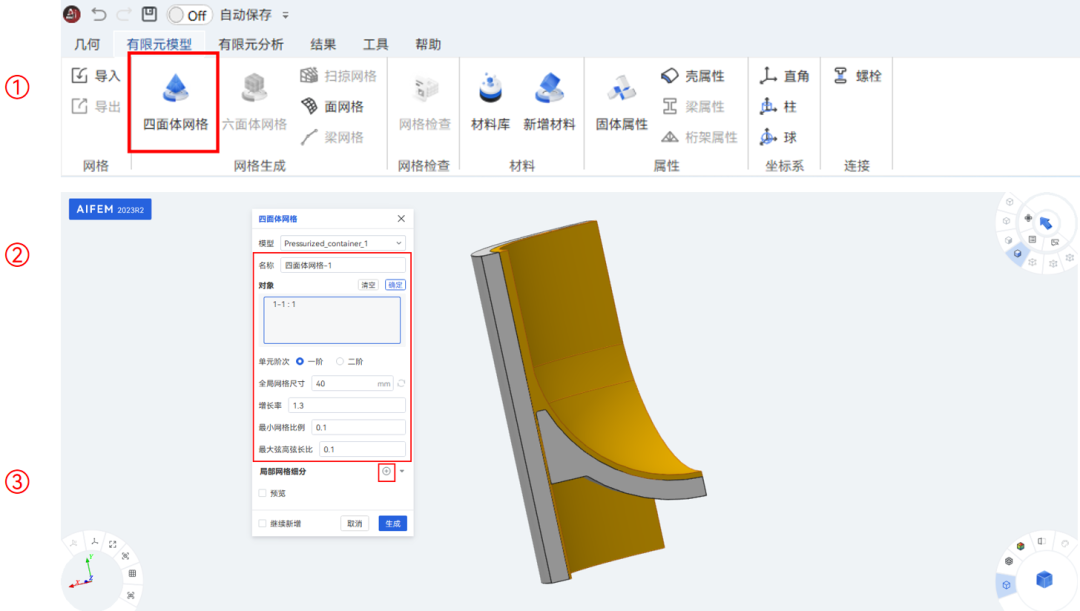Viewport: 1080px width, 611px height.
Task: Click the 生成 button to create mesh
Action: click(391, 522)
